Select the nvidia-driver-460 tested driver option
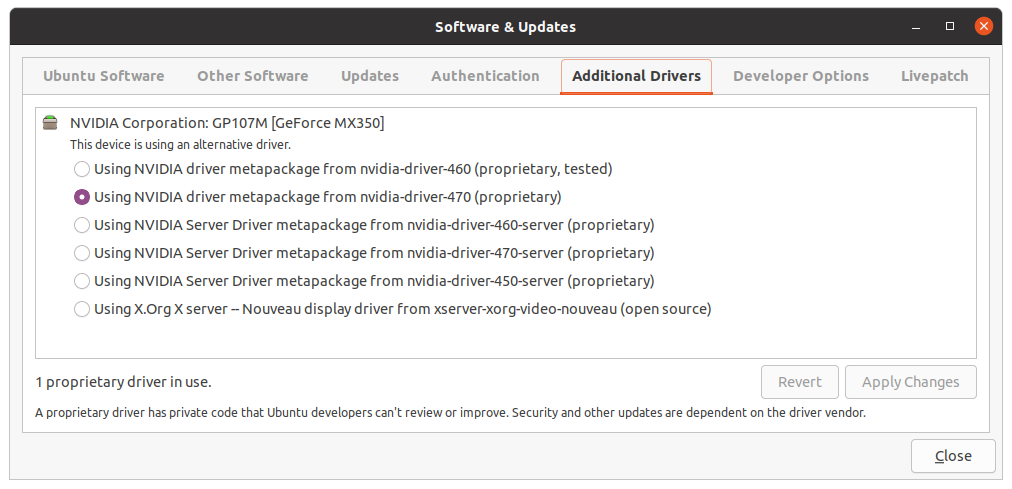The width and height of the screenshot is (1012, 489). click(343, 169)
